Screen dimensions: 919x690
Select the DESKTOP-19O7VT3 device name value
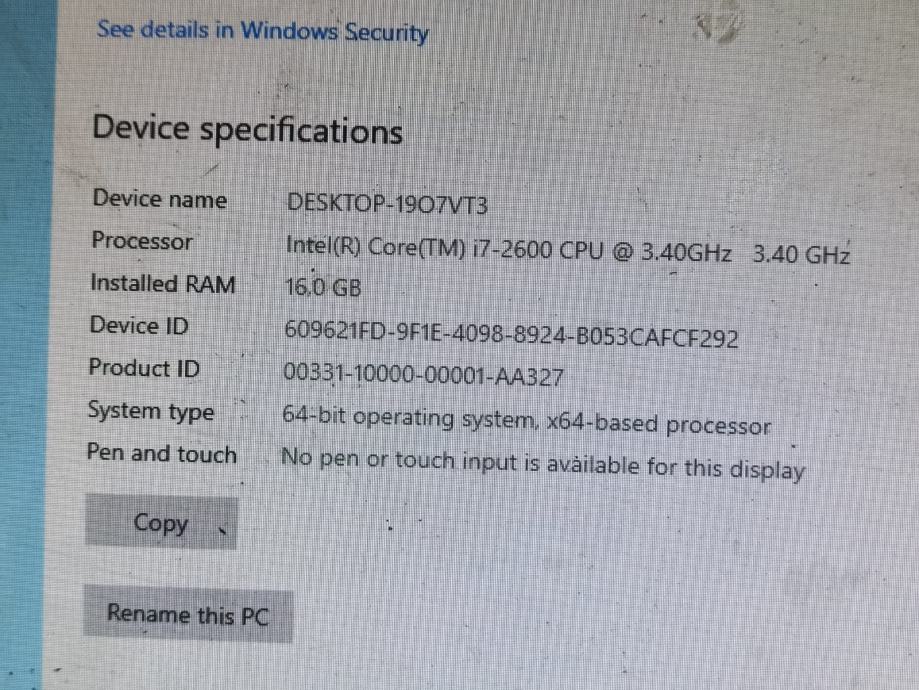point(387,204)
